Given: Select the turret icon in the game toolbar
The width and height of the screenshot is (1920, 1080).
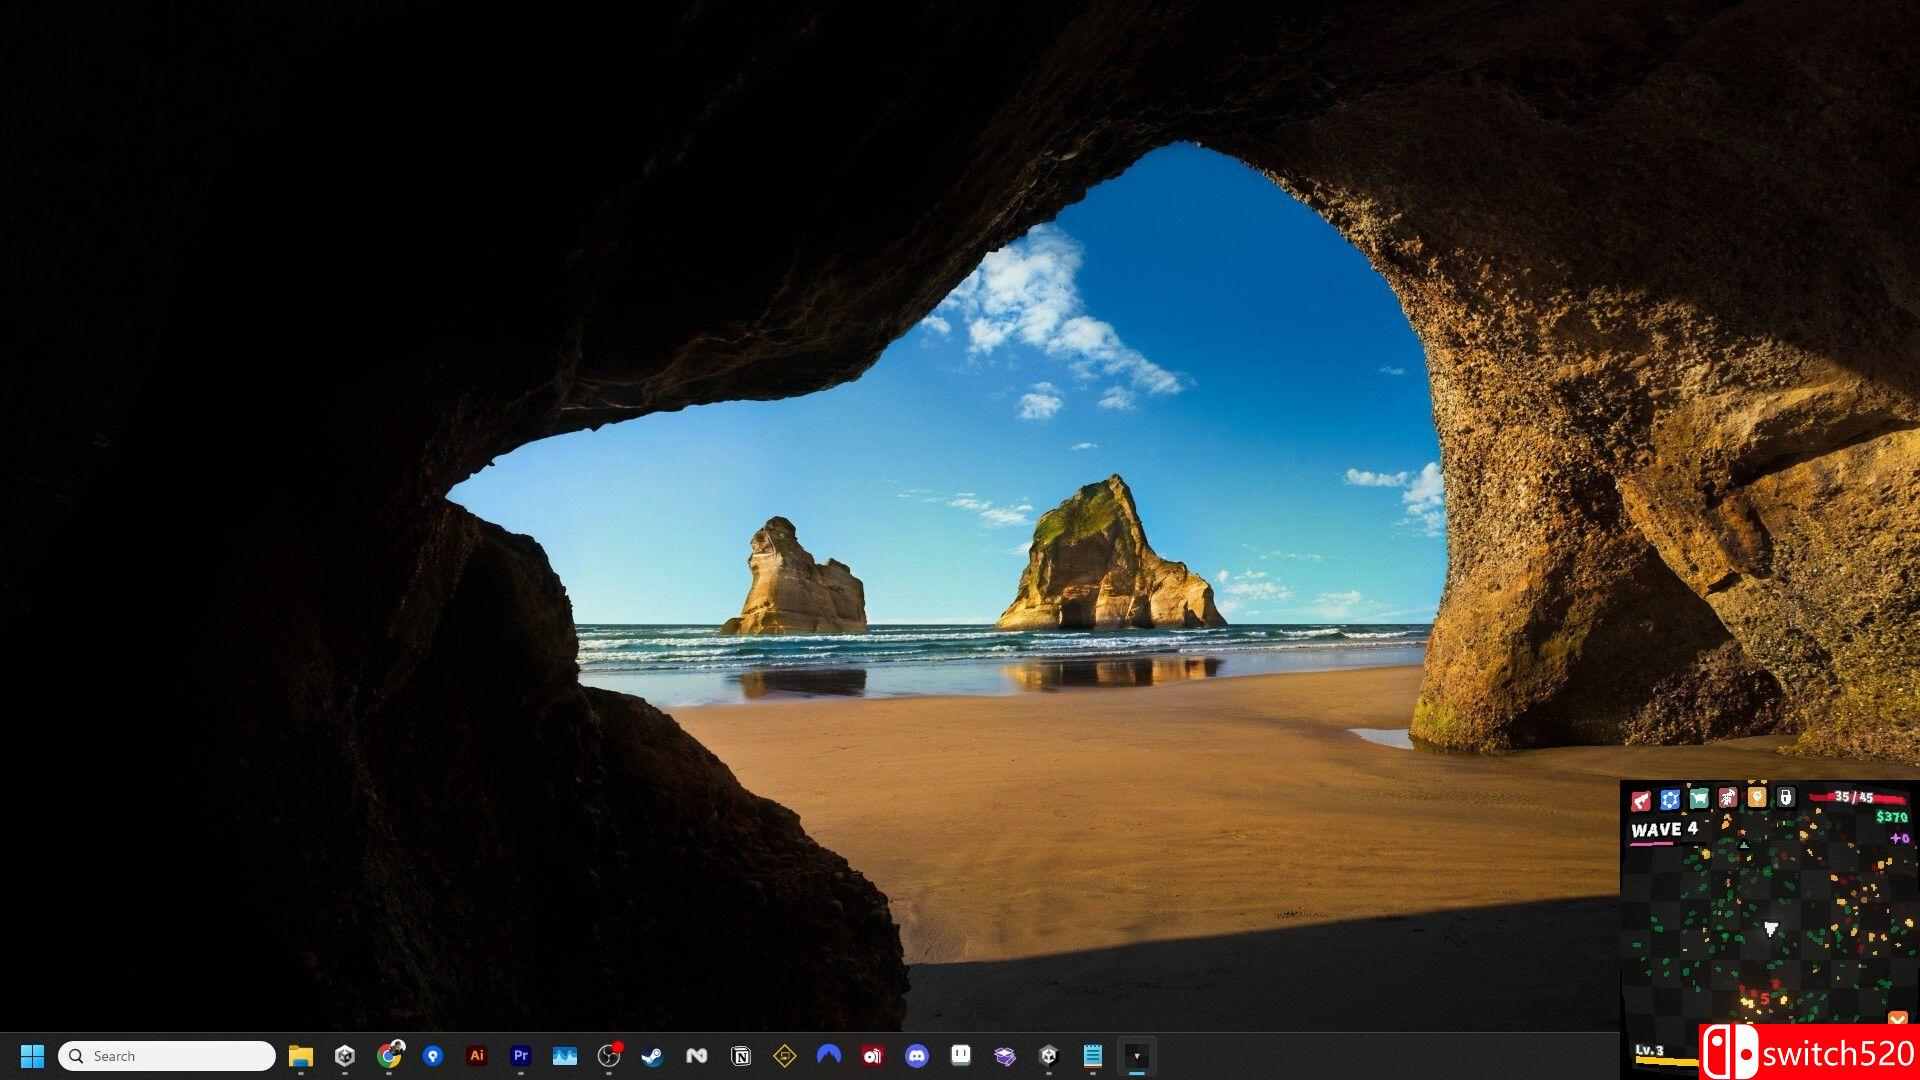Looking at the screenshot, I should click(1728, 800).
